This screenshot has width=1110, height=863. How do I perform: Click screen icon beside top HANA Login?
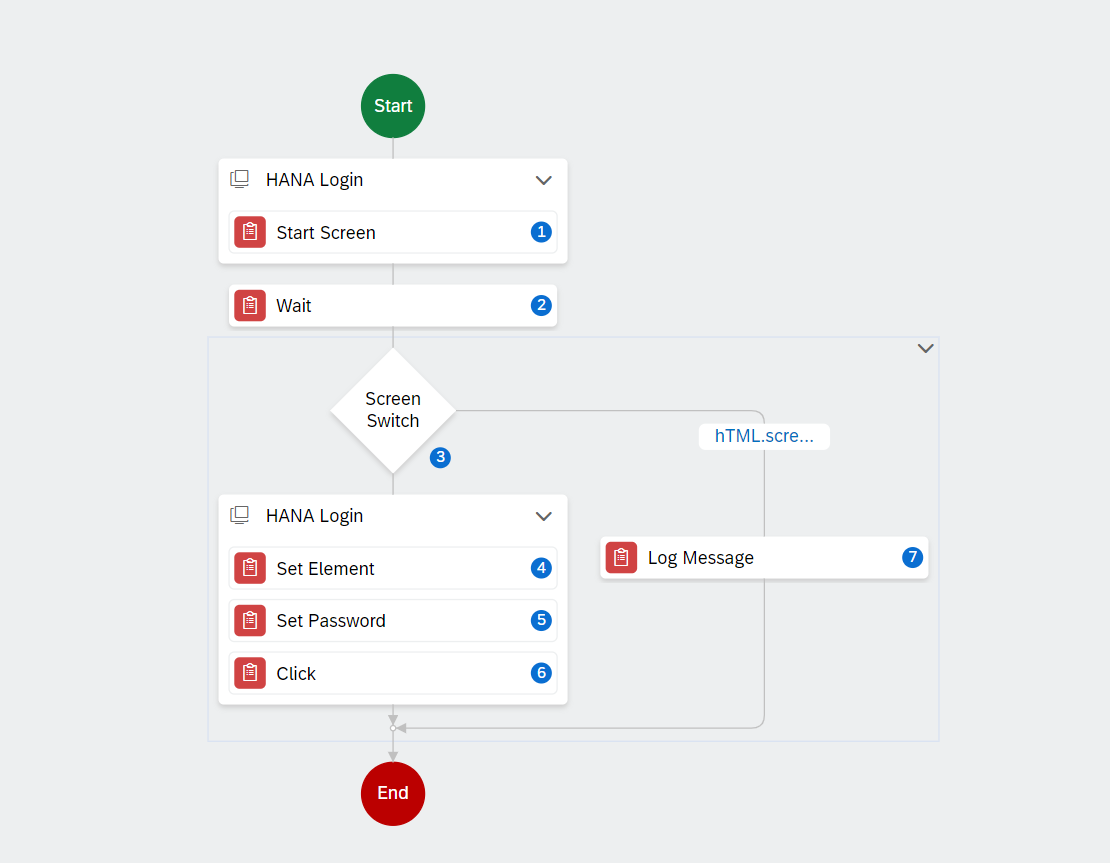(x=240, y=179)
